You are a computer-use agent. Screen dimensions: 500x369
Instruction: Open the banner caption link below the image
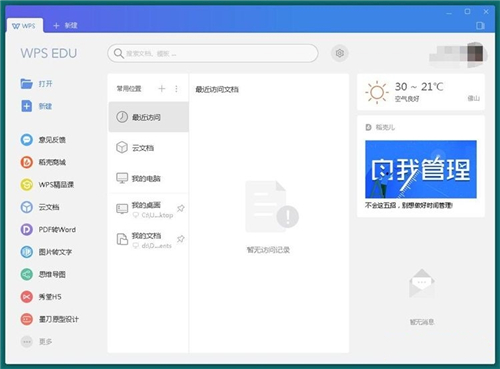tap(409, 205)
